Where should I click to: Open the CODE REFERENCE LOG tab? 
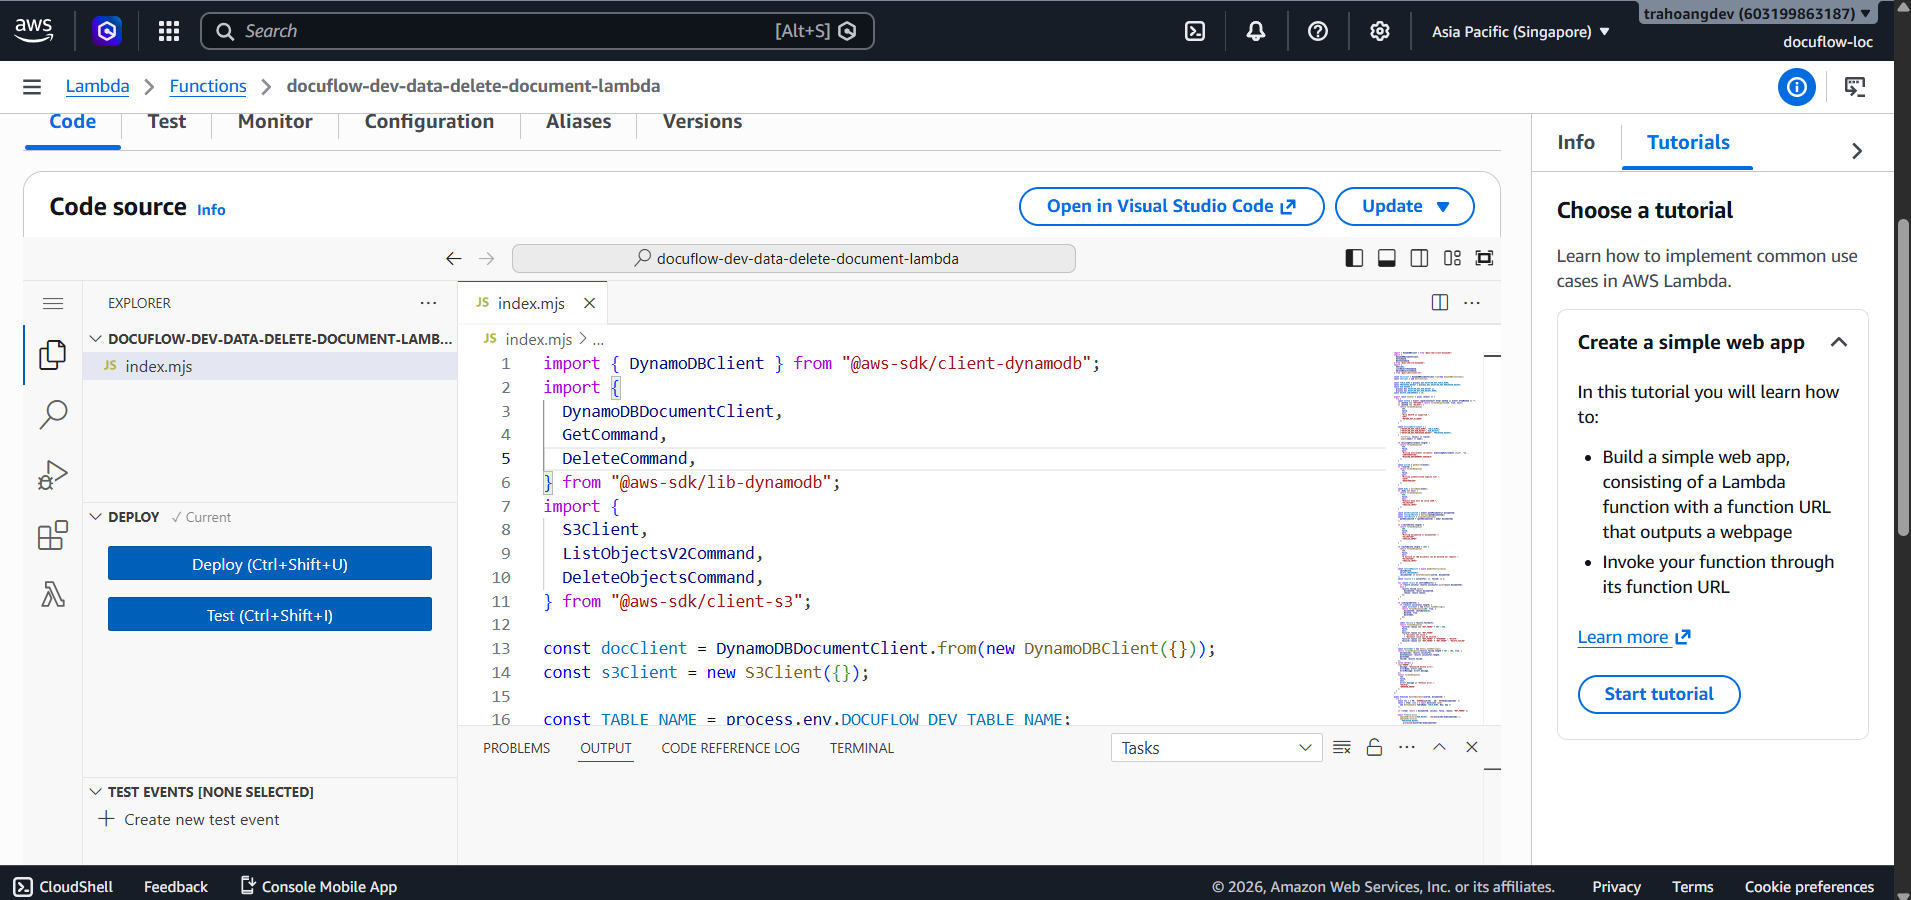(x=730, y=748)
